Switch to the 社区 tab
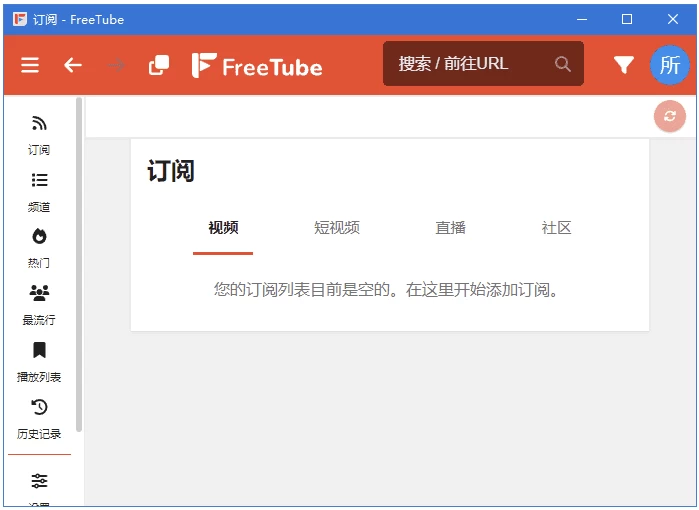 pos(556,228)
